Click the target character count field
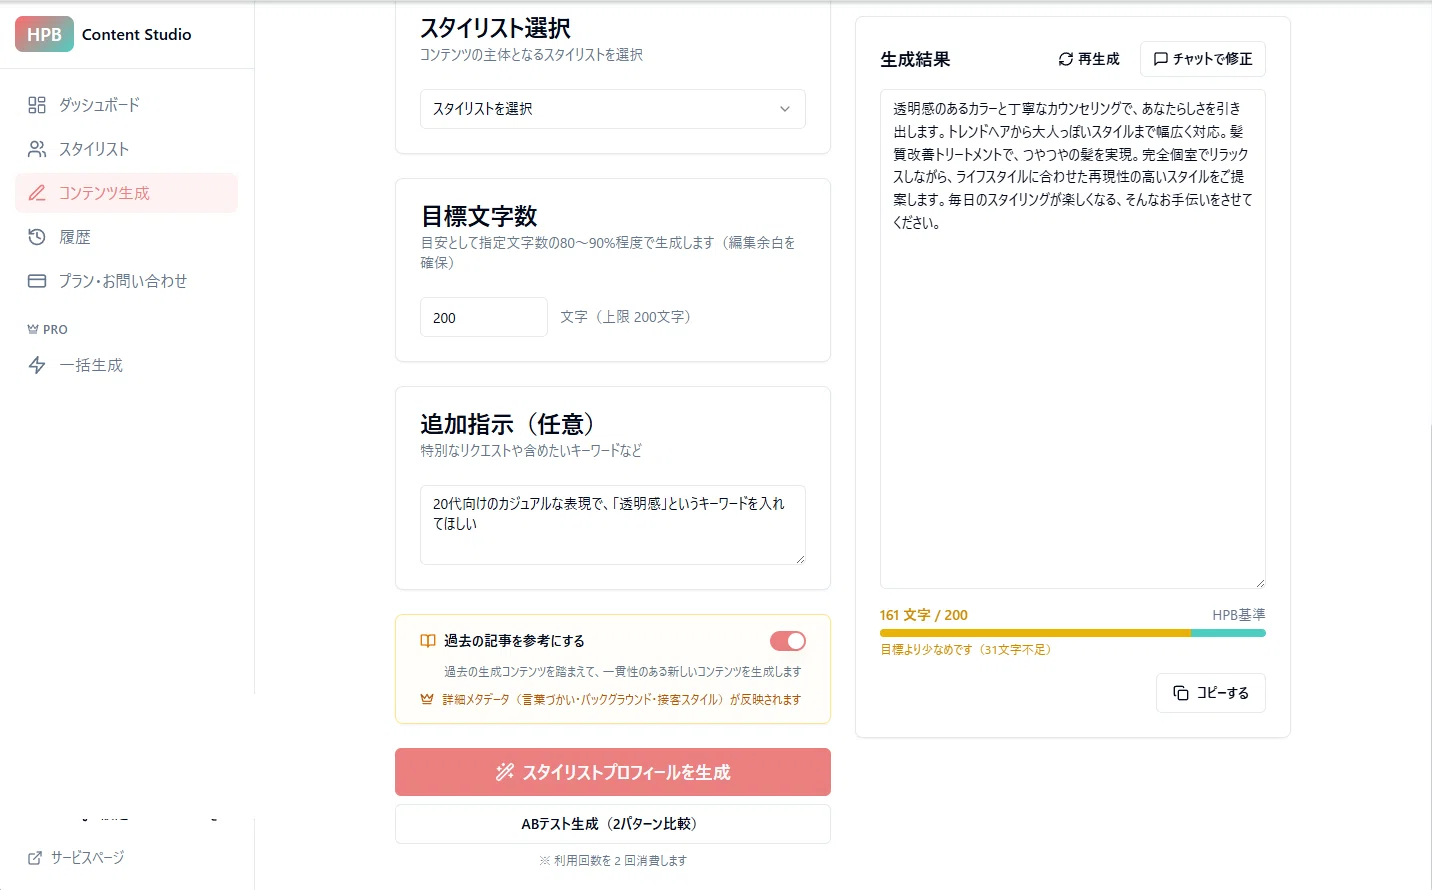 [x=484, y=317]
